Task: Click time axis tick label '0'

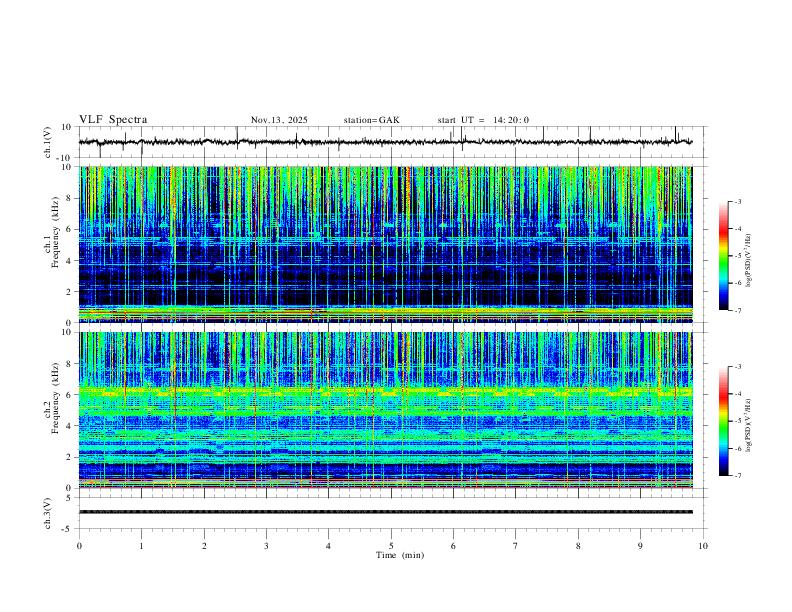Action: coord(79,546)
